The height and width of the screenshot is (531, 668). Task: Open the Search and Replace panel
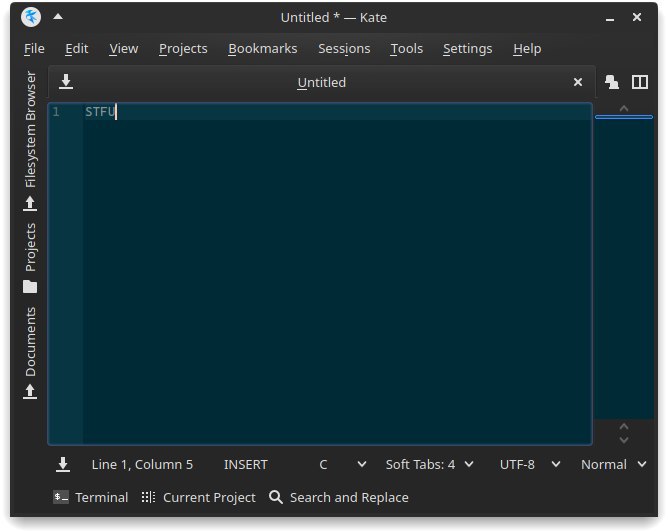point(339,497)
